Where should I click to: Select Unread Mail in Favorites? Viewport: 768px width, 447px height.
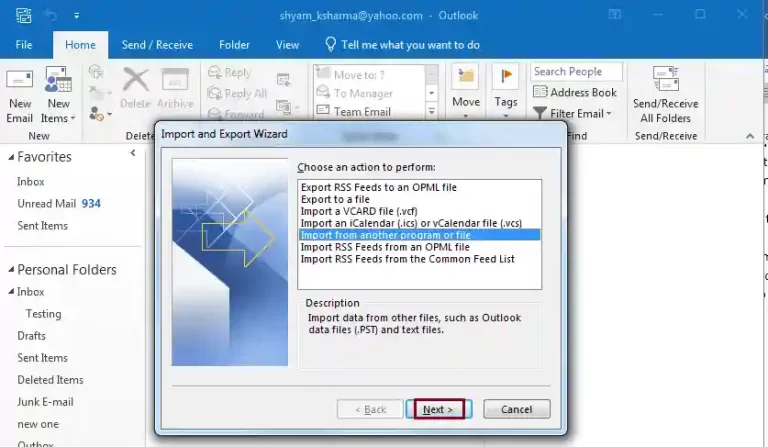pyautogui.click(x=47, y=204)
